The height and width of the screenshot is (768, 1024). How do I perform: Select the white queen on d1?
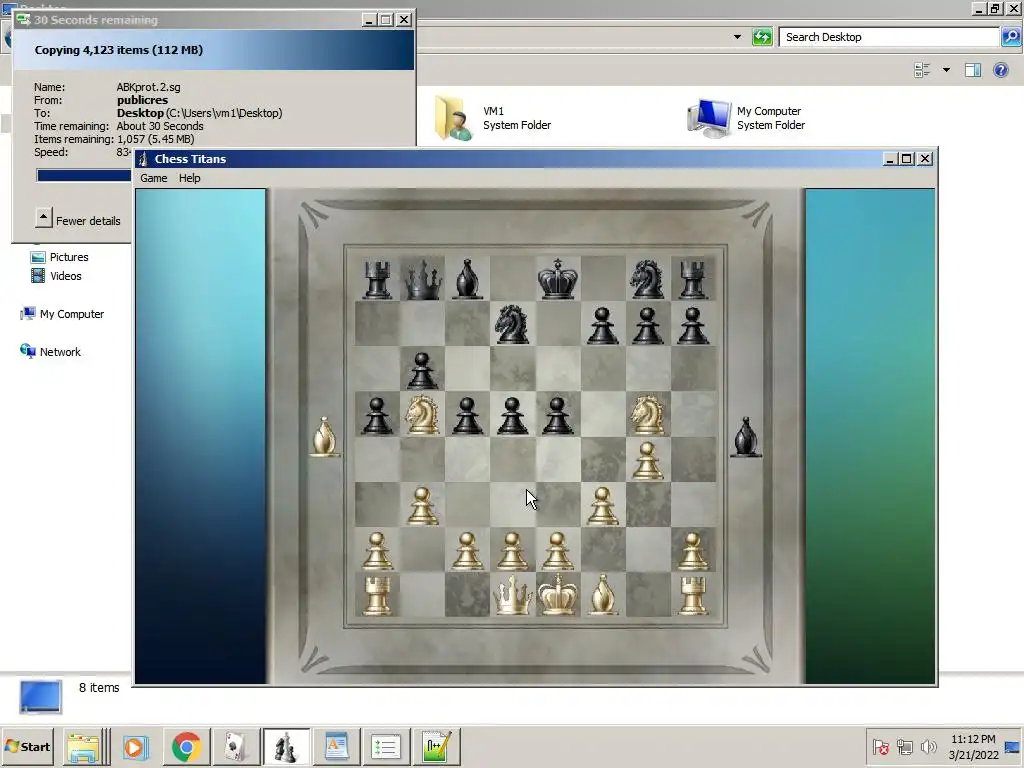click(512, 595)
